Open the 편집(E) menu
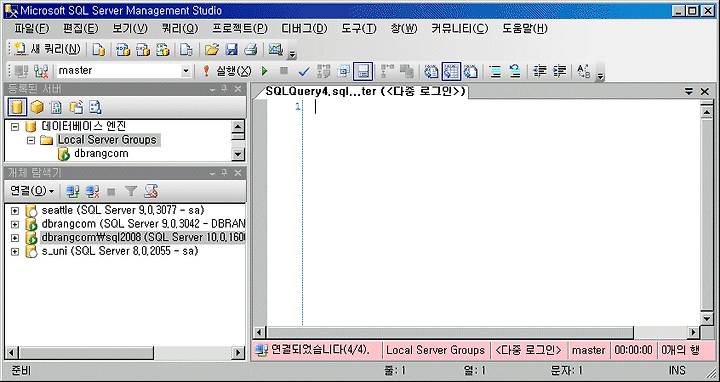Image resolution: width=720 pixels, height=382 pixels. click(x=80, y=28)
